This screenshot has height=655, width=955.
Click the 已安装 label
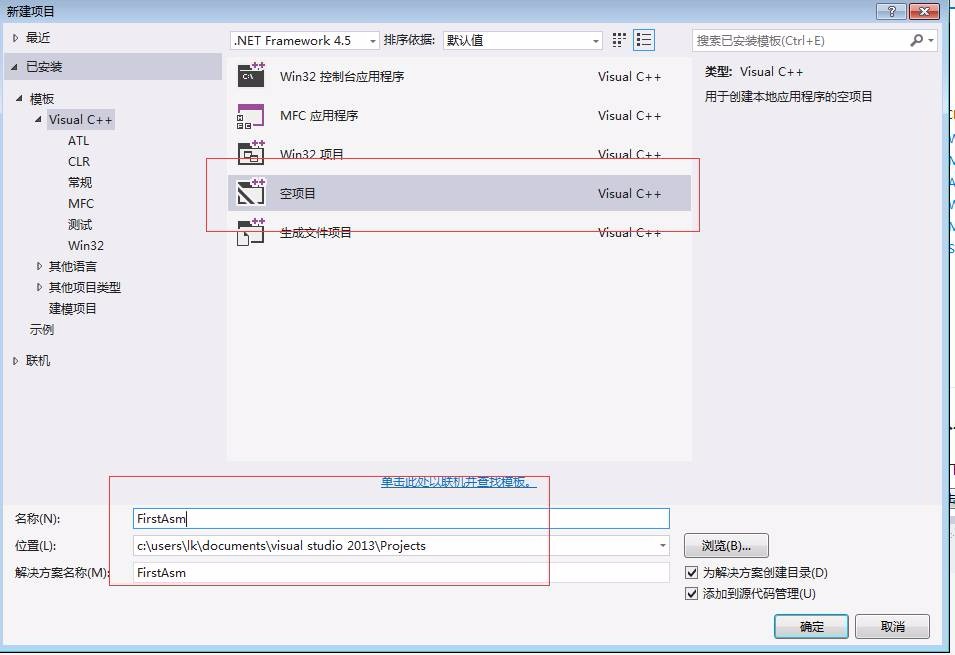[x=44, y=66]
